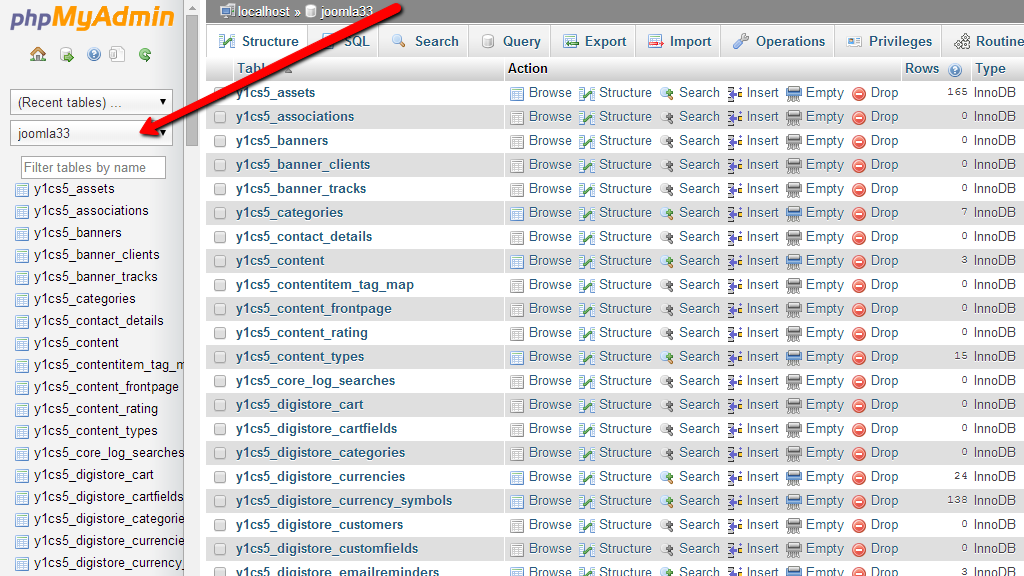Click the Filter tables by name field
This screenshot has width=1024, height=576.
click(93, 168)
